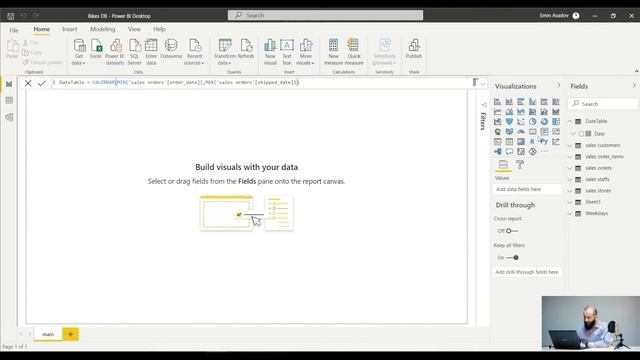Expand the sales customers table

pyautogui.click(x=570, y=145)
